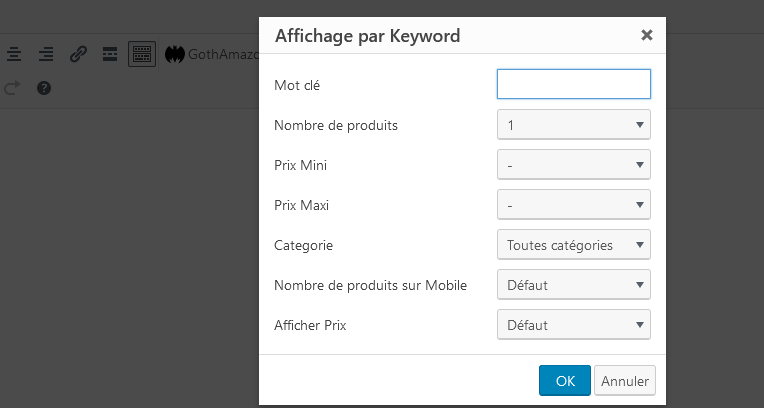
Task: Select the align right toolbar icon
Action: [x=46, y=54]
